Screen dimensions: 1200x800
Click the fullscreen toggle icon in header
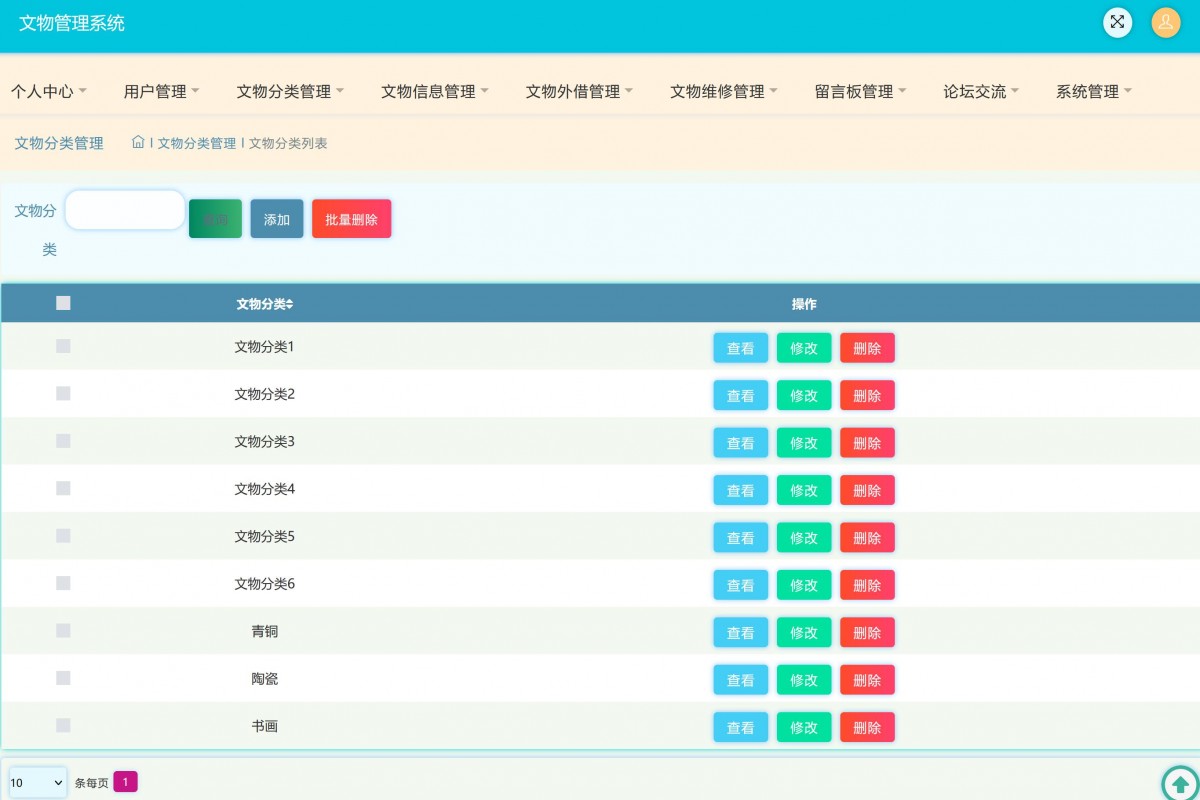[1117, 22]
